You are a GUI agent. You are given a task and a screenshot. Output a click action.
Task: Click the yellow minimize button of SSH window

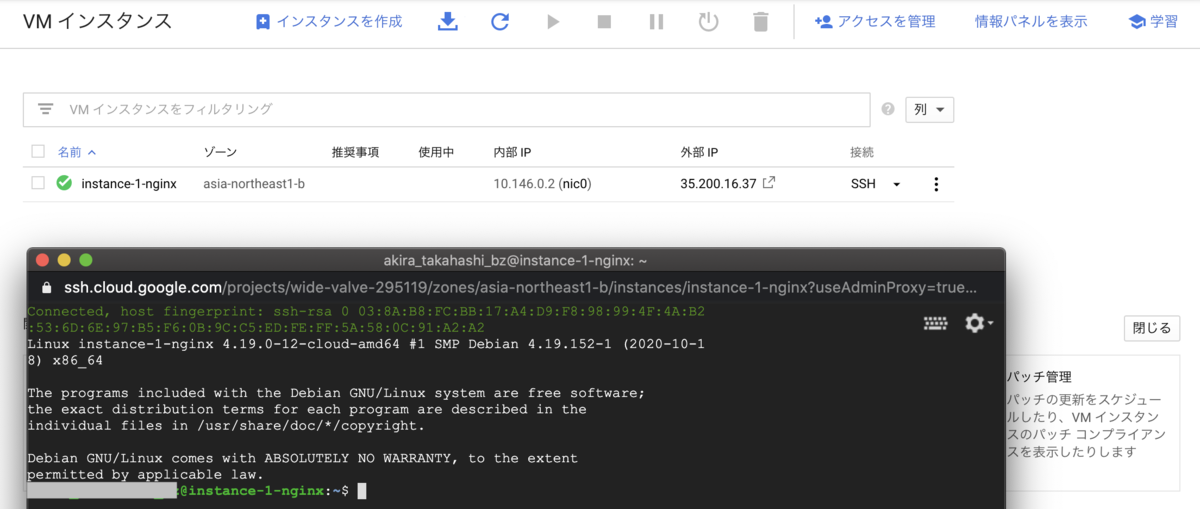(64, 260)
